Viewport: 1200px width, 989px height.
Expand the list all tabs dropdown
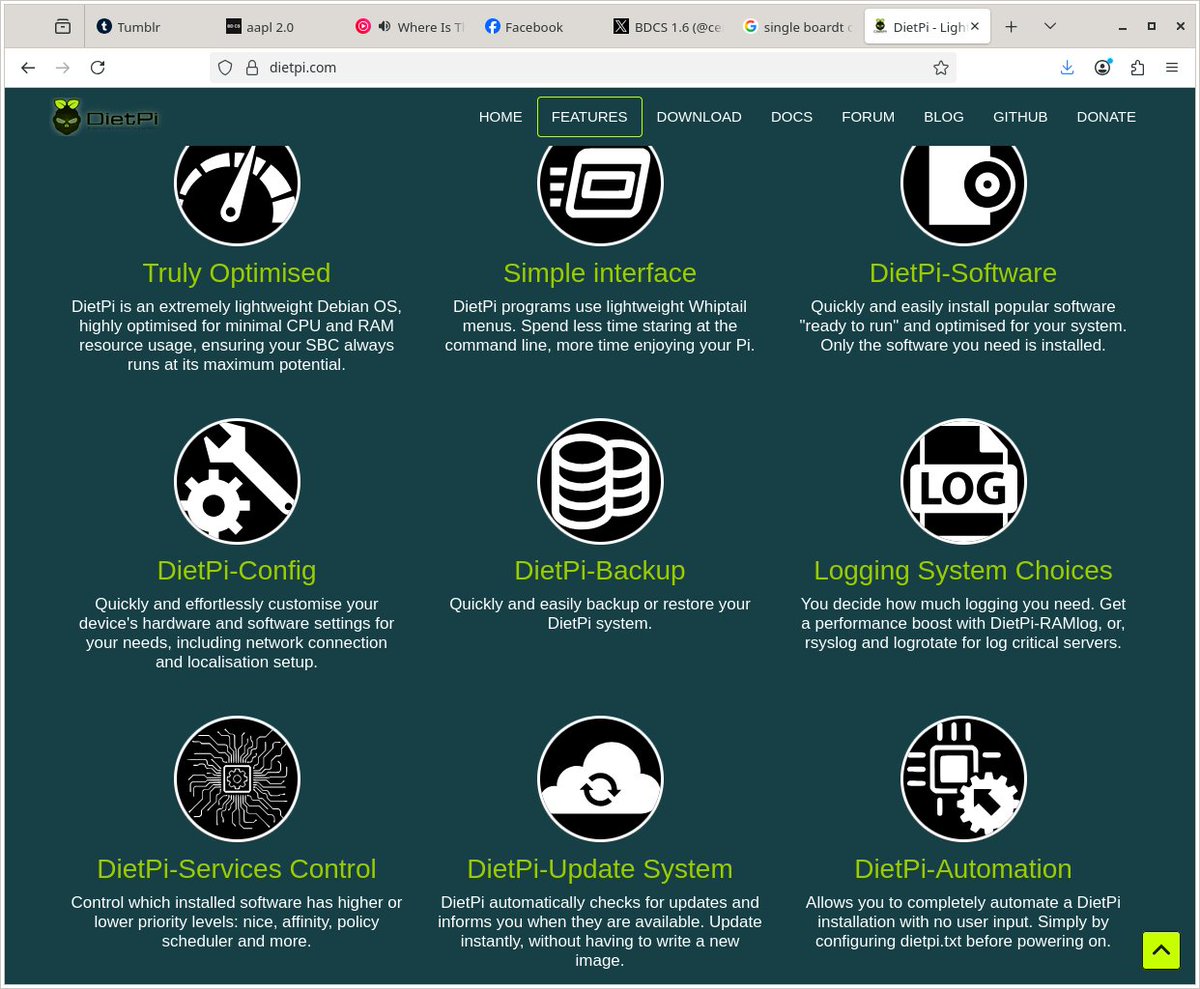(1050, 27)
